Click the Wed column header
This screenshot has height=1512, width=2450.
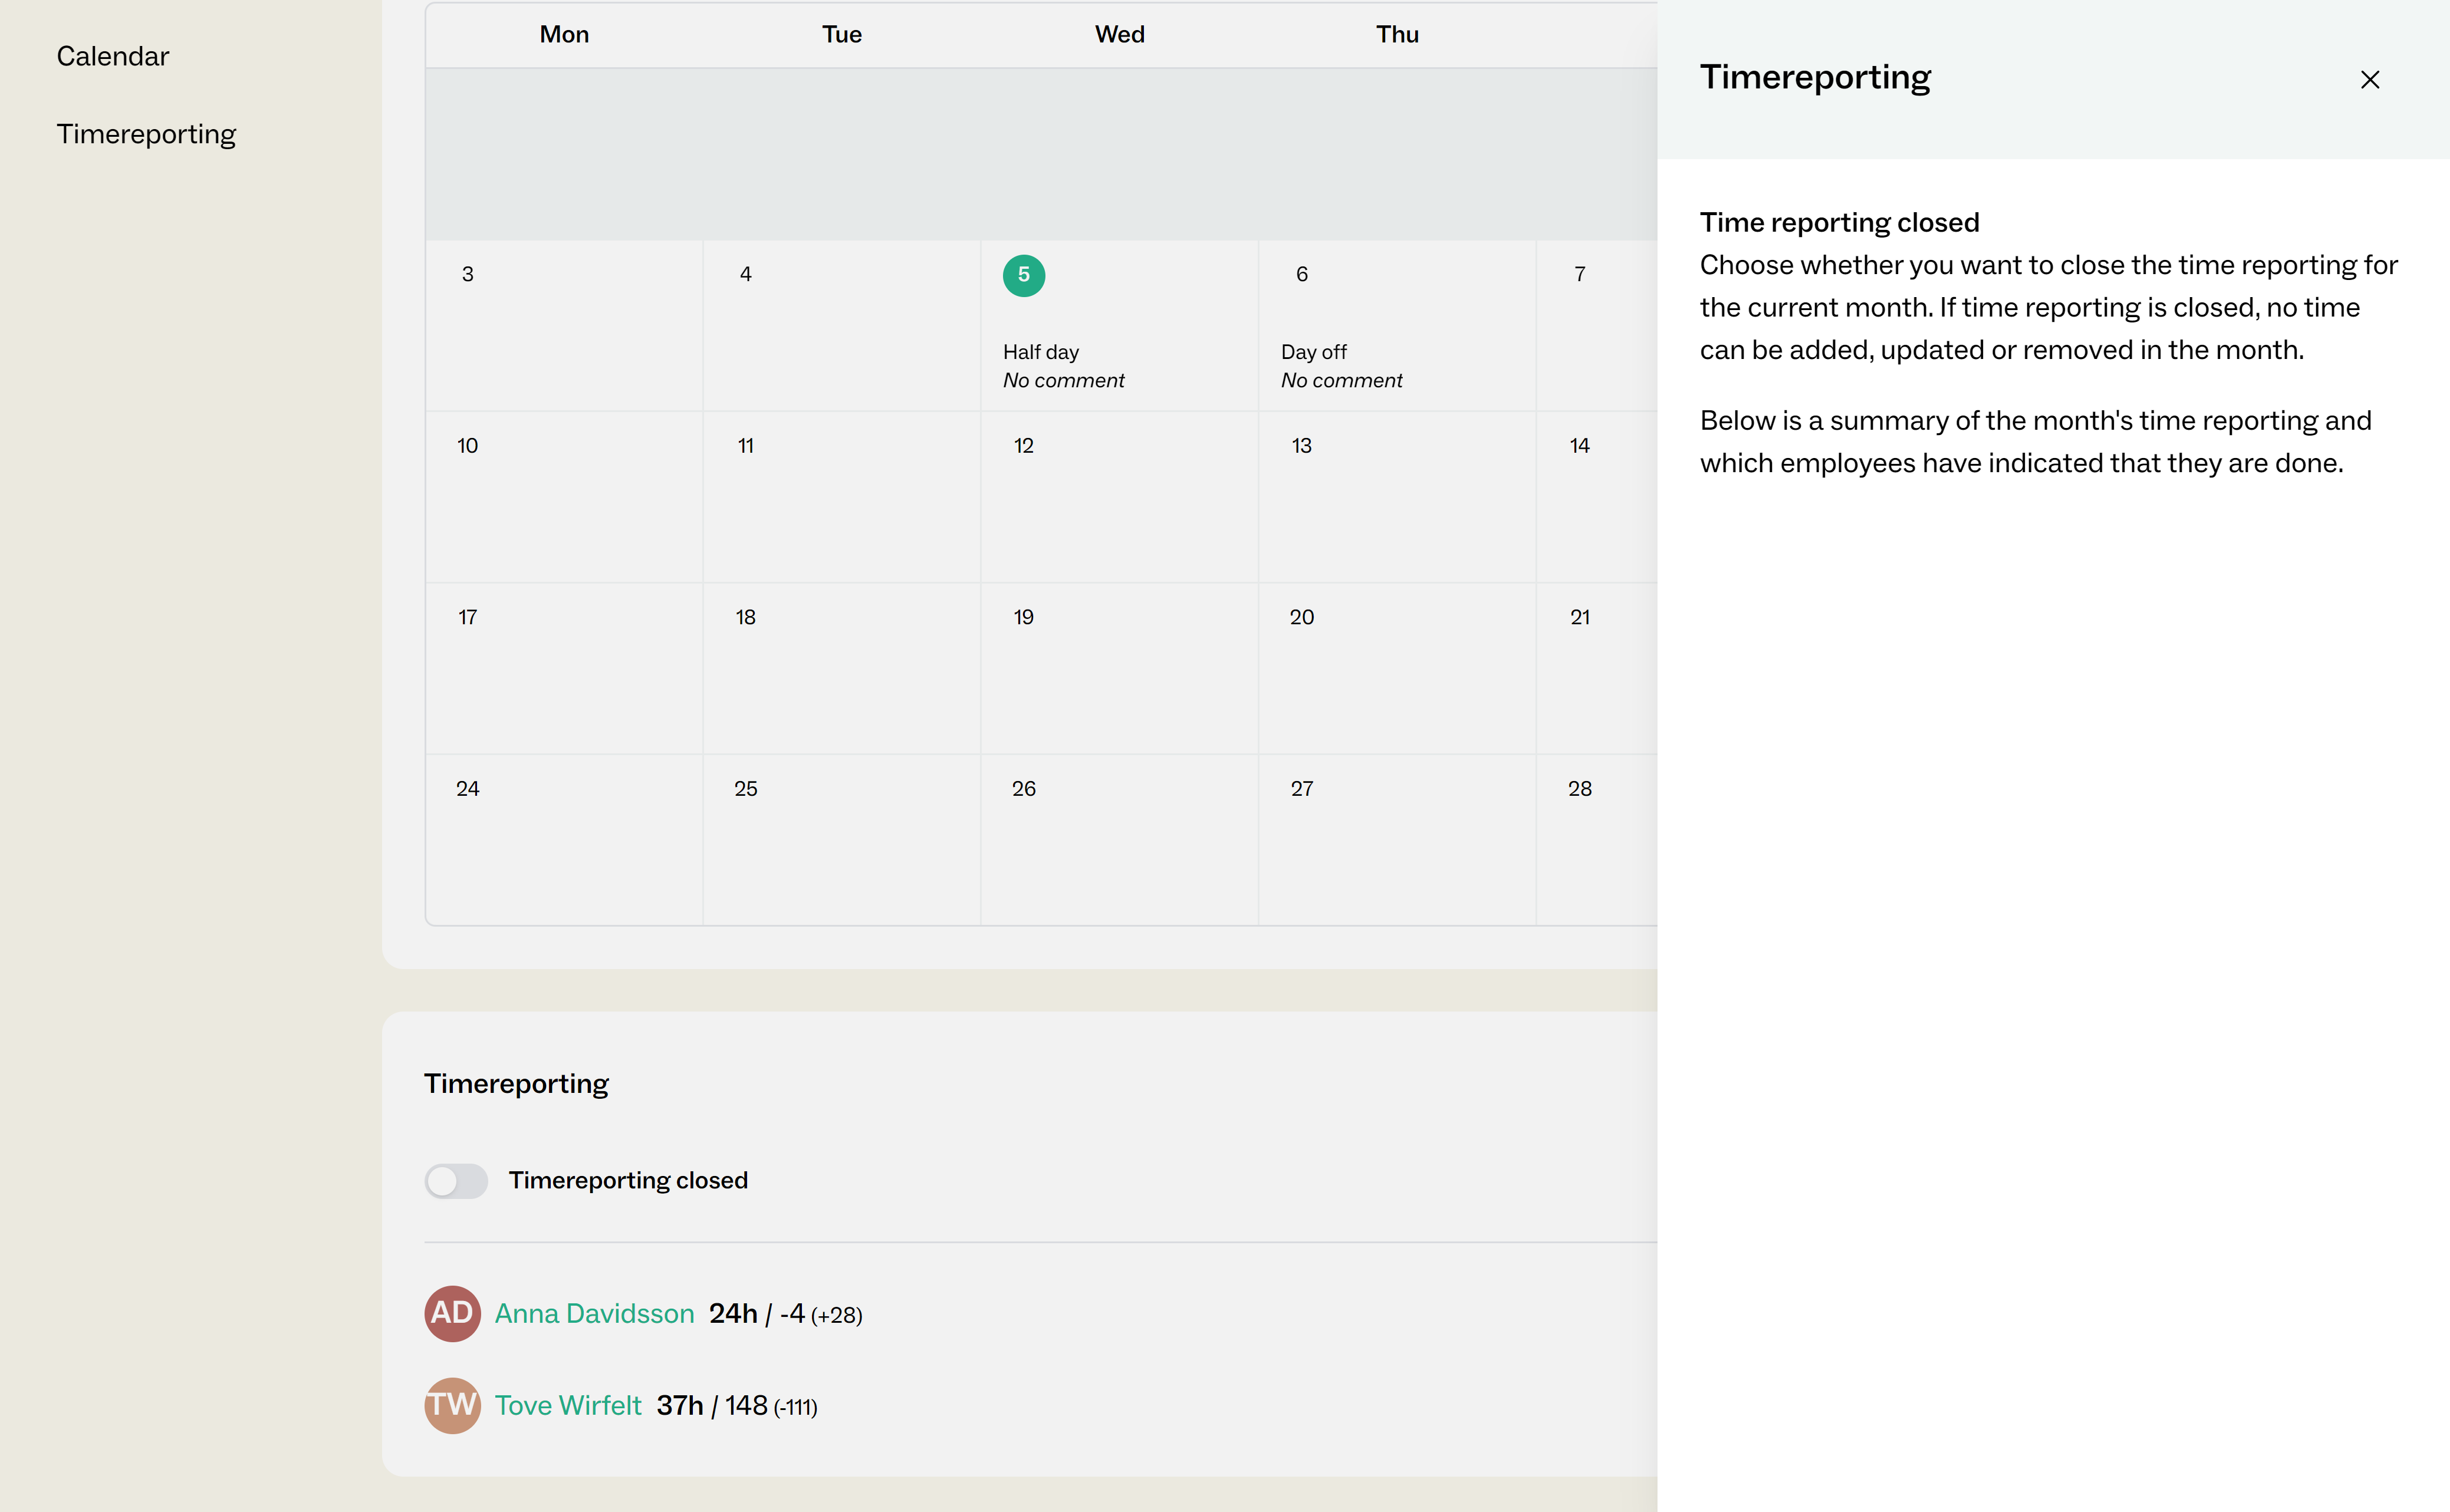click(1120, 35)
